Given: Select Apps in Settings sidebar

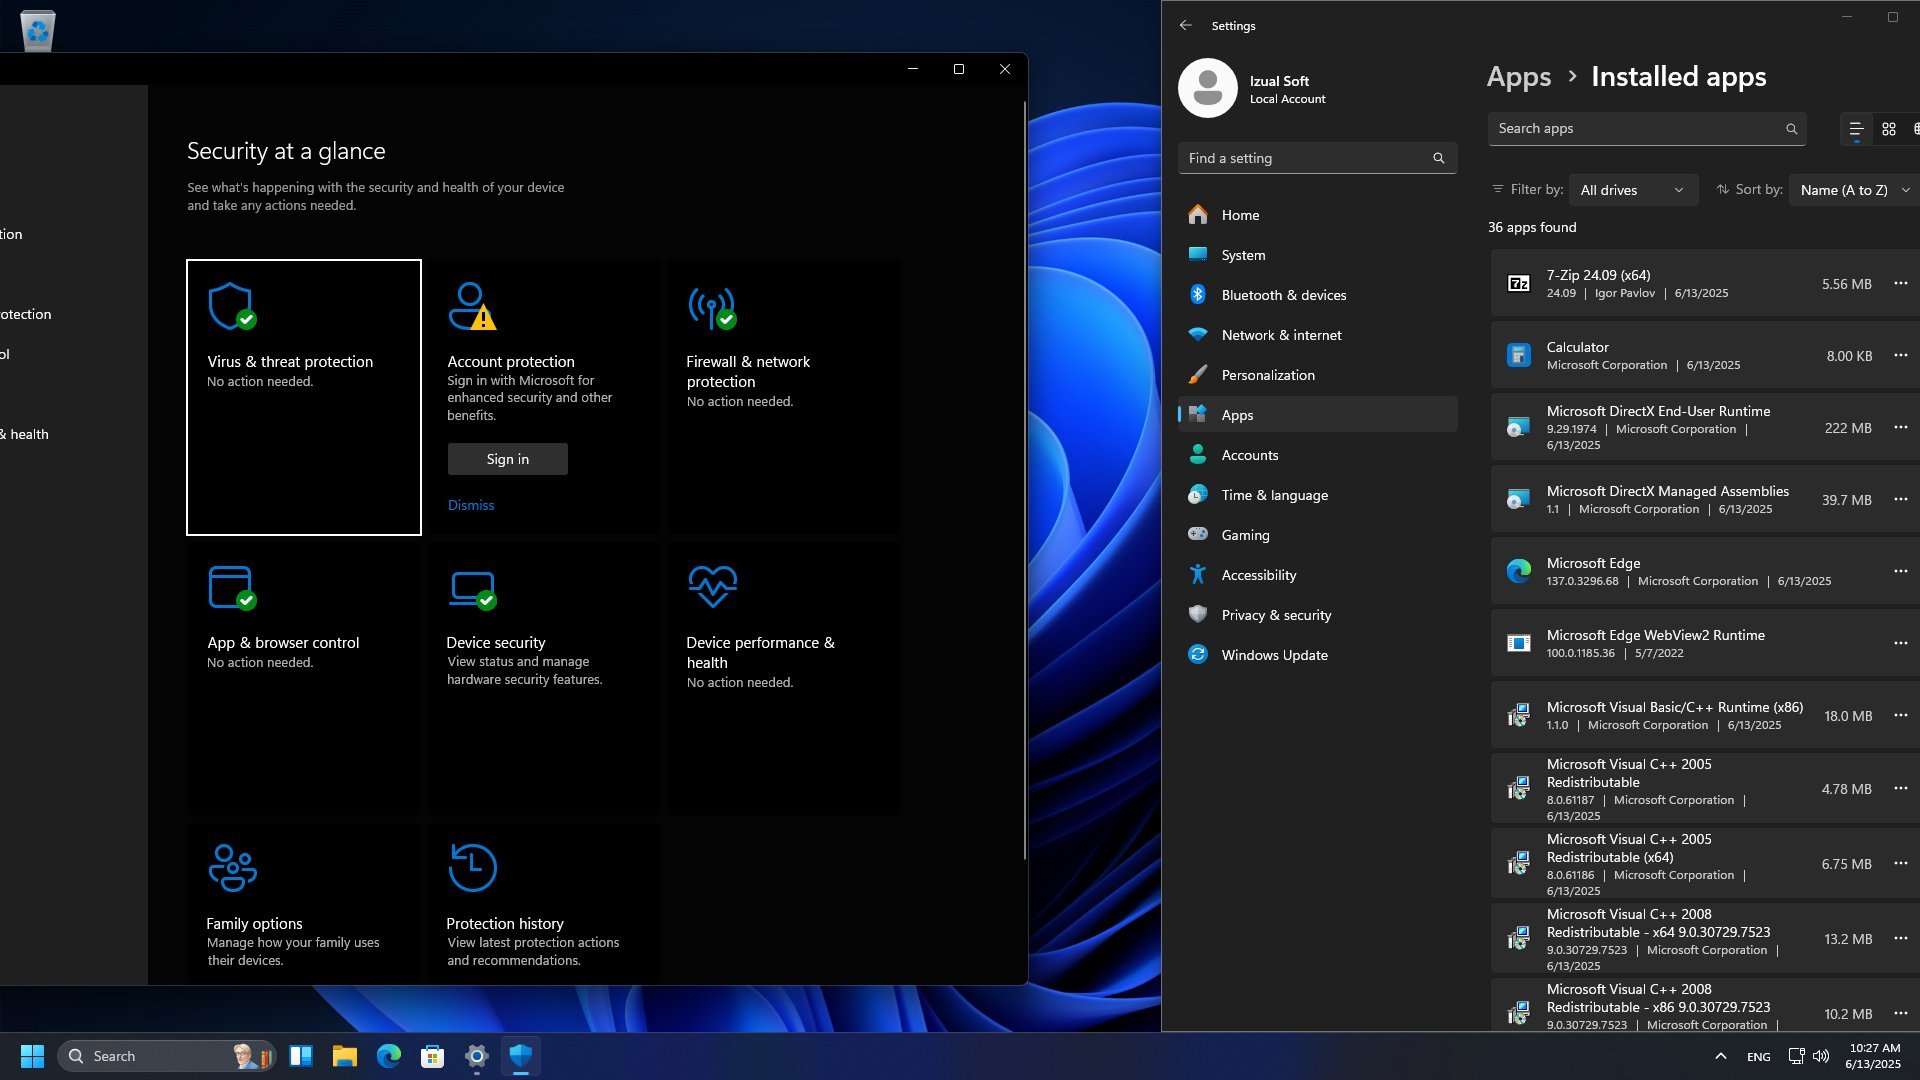Looking at the screenshot, I should 1317,415.
